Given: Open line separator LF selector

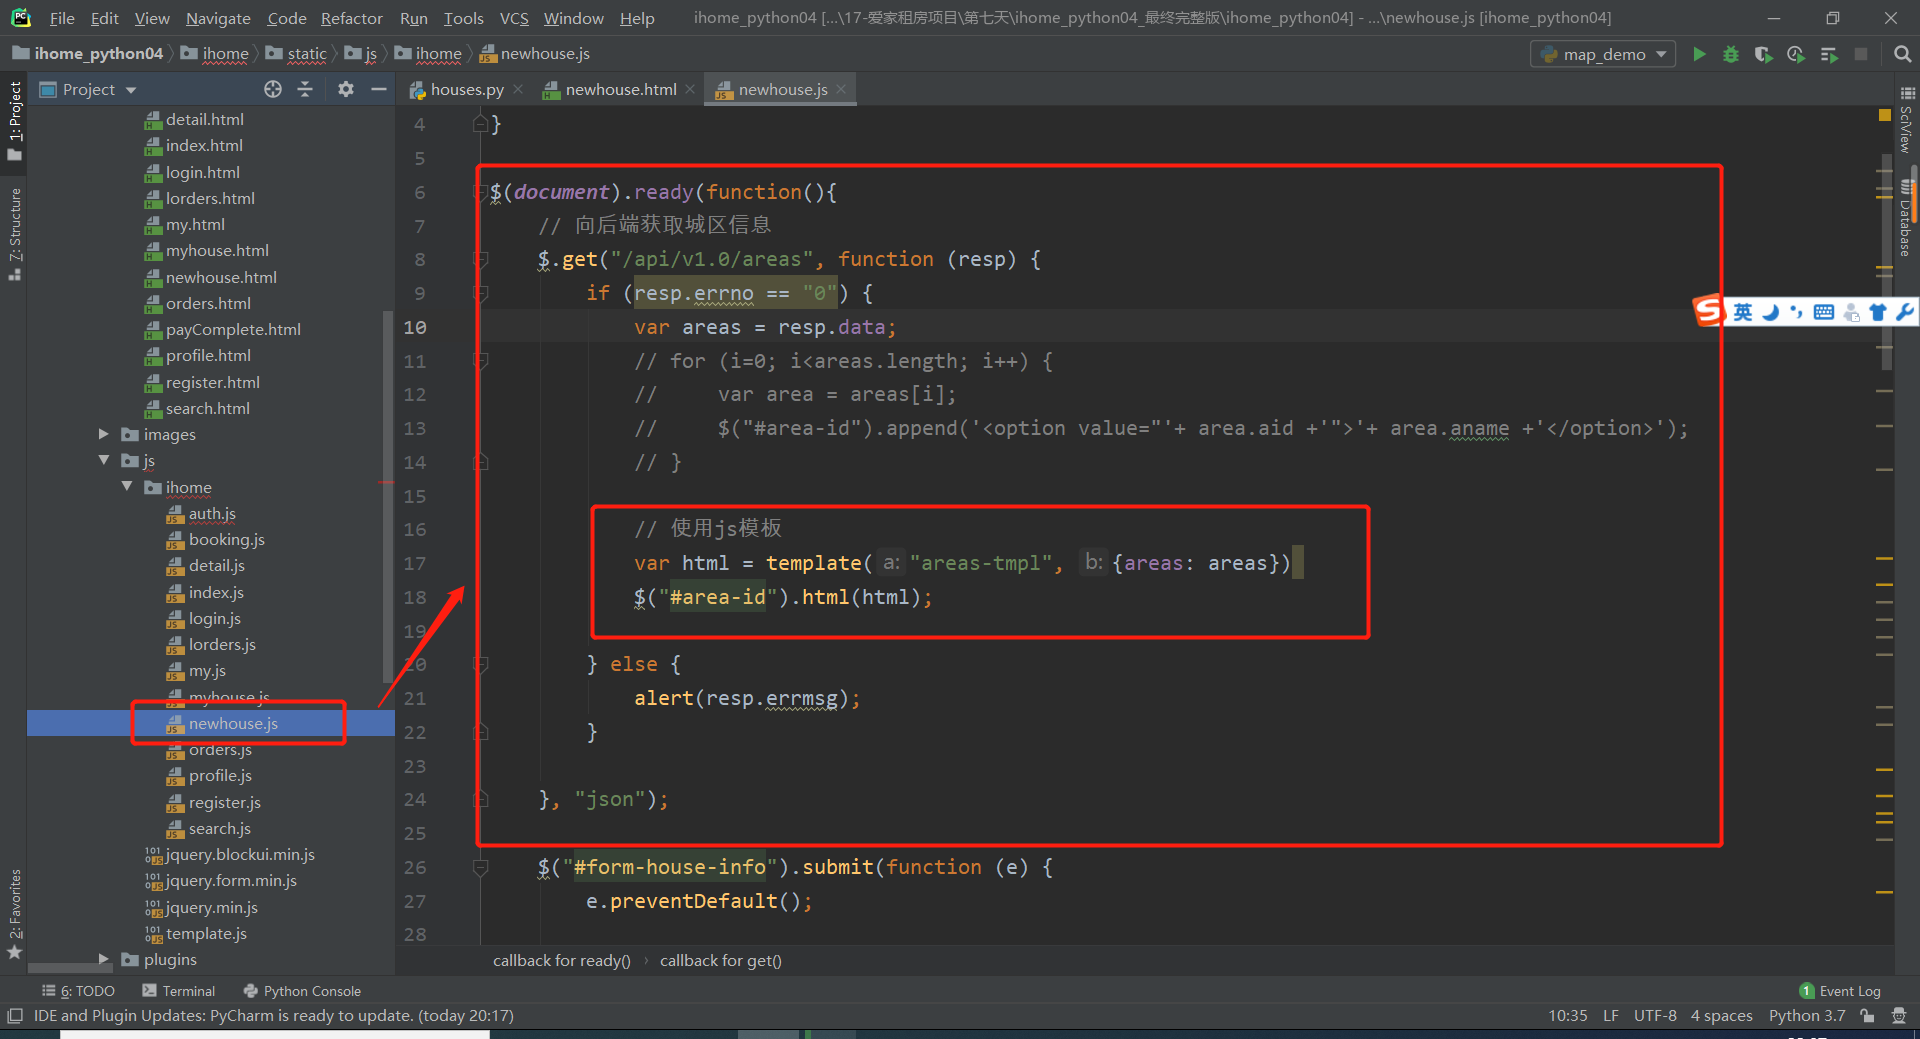Looking at the screenshot, I should click(x=1611, y=1016).
